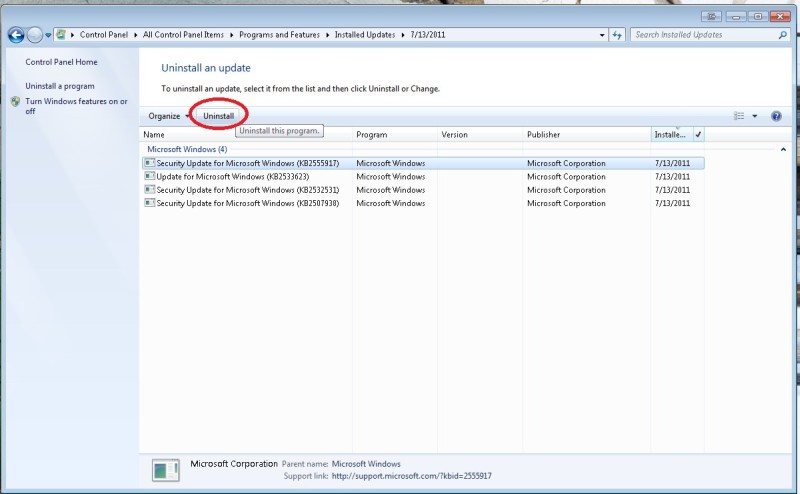Collapse the Microsoft Windows group with the chevron
The image size is (800, 494).
(x=783, y=150)
